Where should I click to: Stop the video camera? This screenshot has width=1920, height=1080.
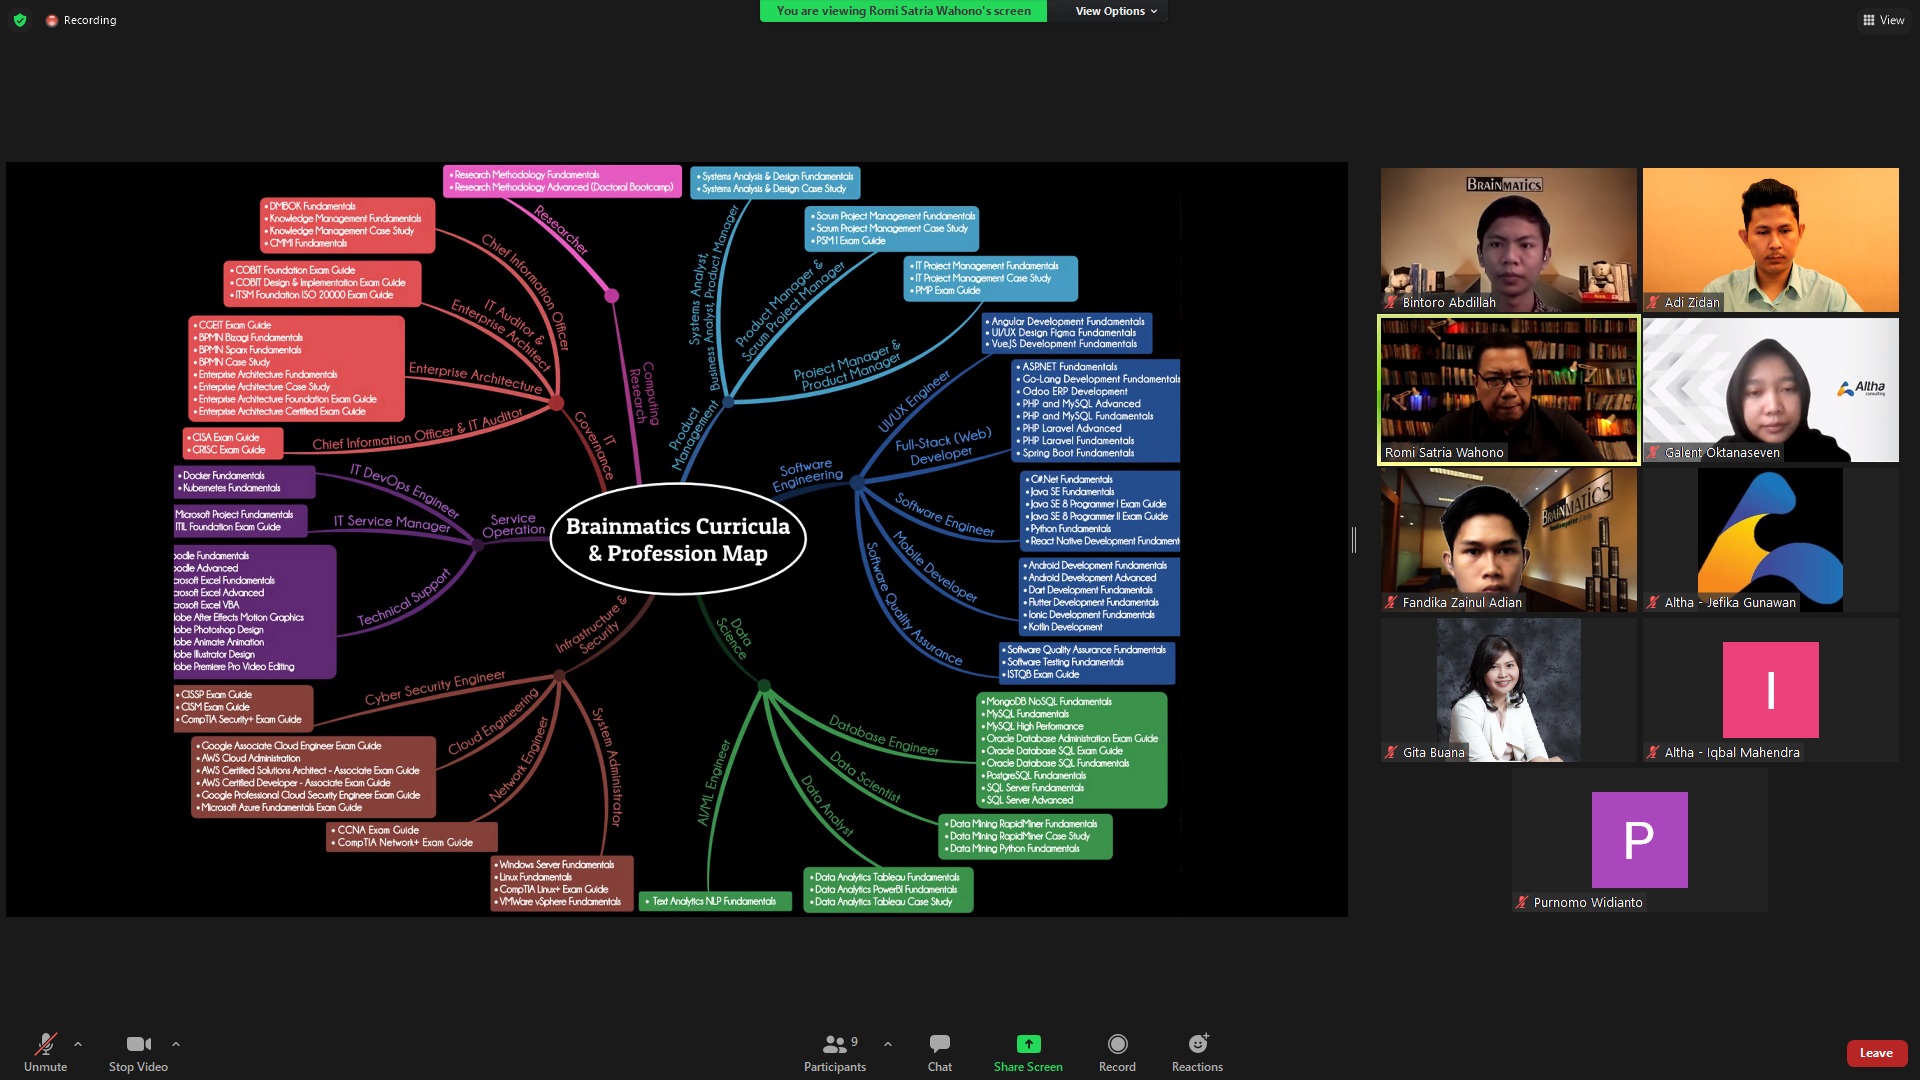click(x=138, y=1045)
